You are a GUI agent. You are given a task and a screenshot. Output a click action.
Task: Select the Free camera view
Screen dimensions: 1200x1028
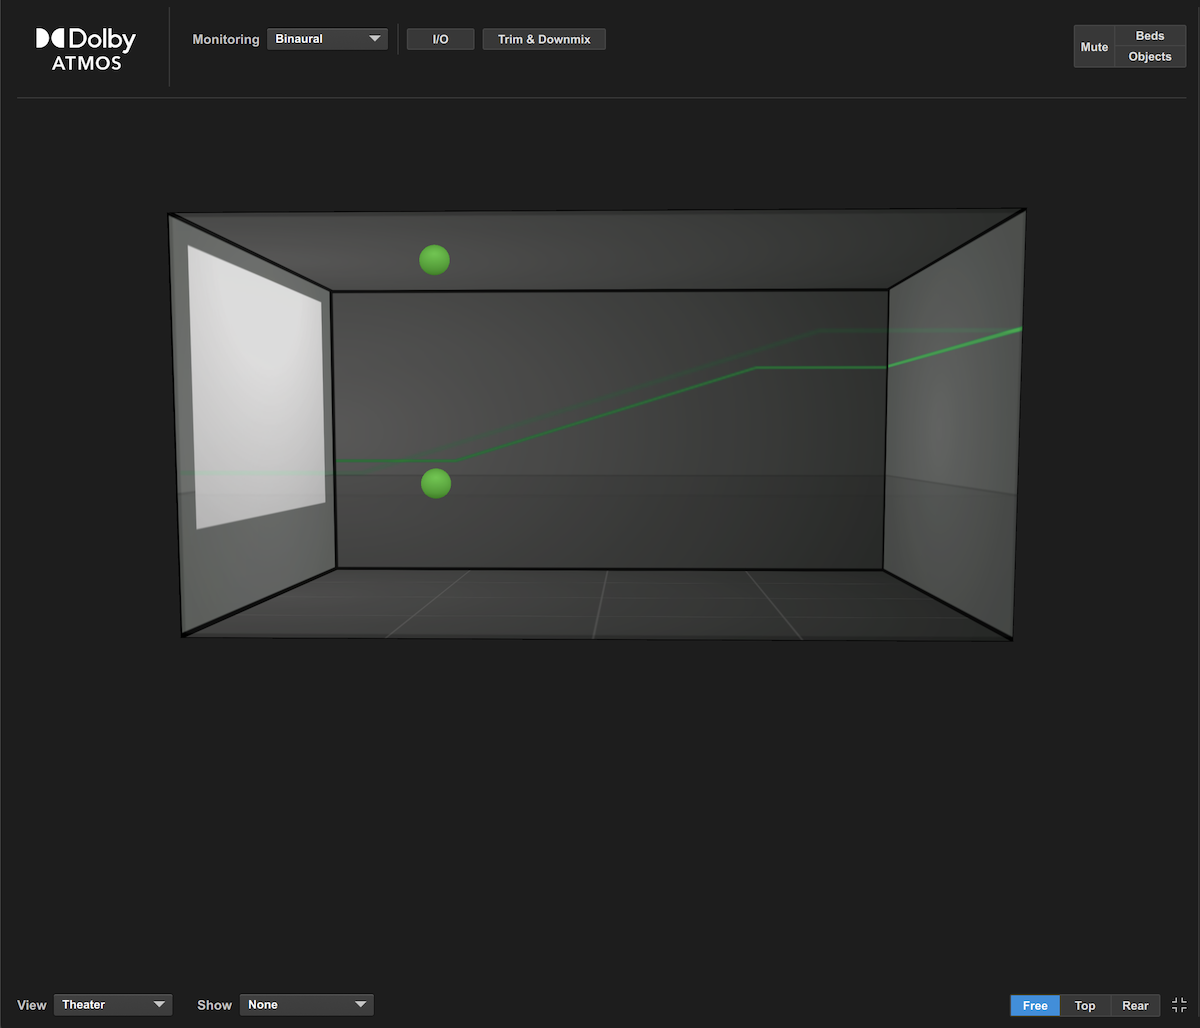pyautogui.click(x=1035, y=1005)
